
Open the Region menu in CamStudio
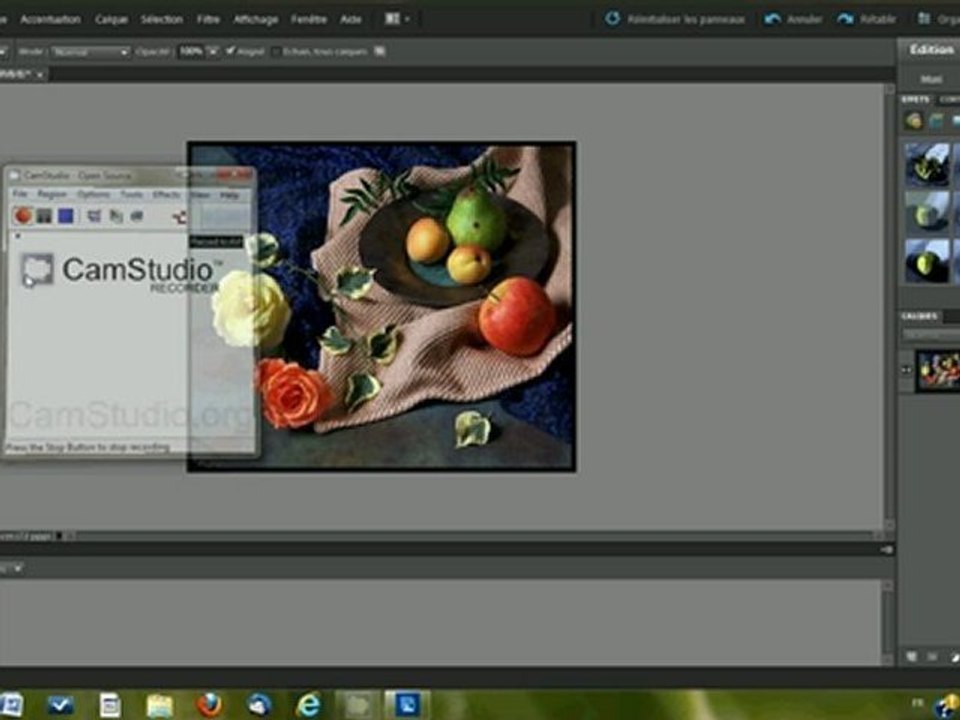52,195
